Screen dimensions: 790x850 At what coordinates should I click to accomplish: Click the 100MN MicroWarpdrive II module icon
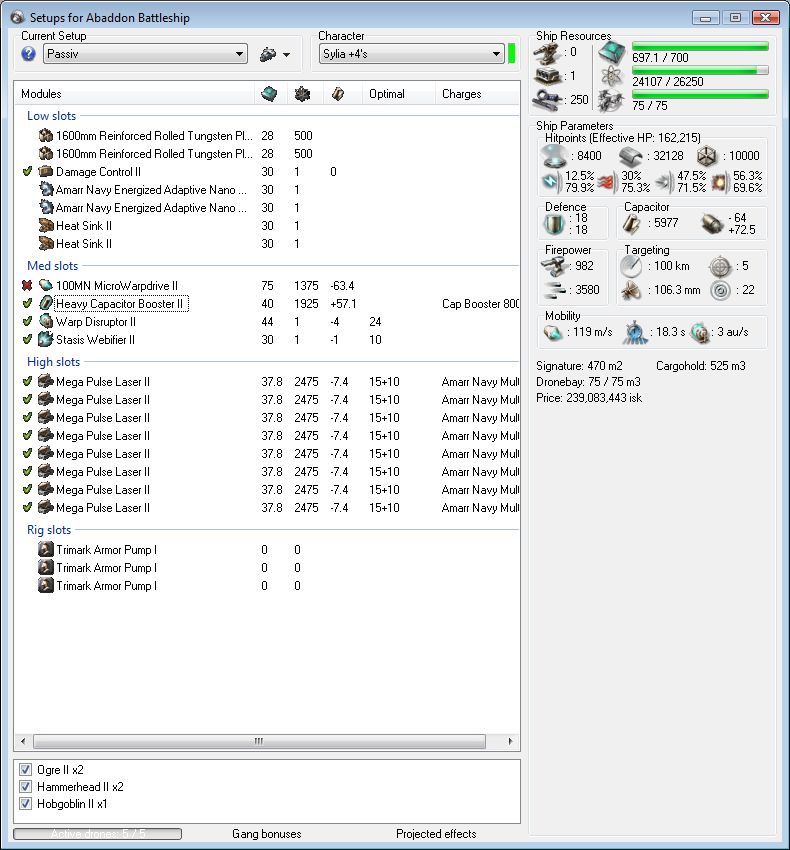point(46,286)
